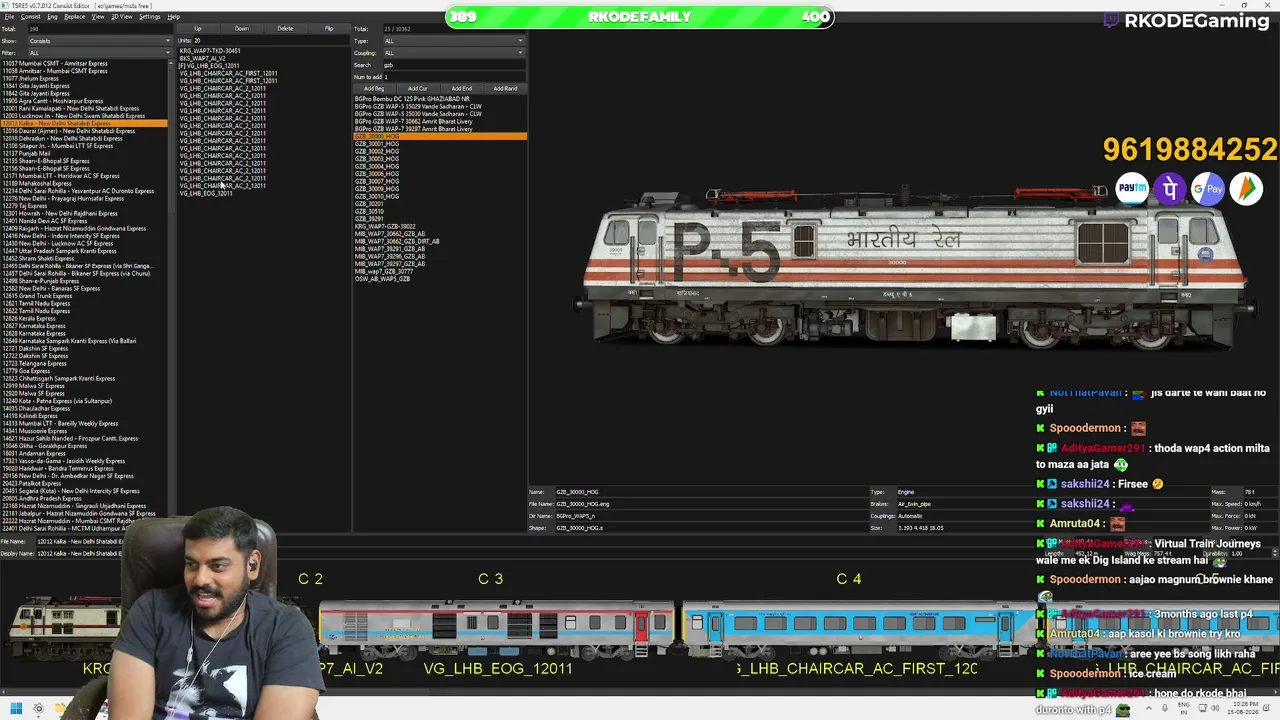Screen dimensions: 1280x720
Task: Click the Flip unit button
Action: pyautogui.click(x=329, y=29)
